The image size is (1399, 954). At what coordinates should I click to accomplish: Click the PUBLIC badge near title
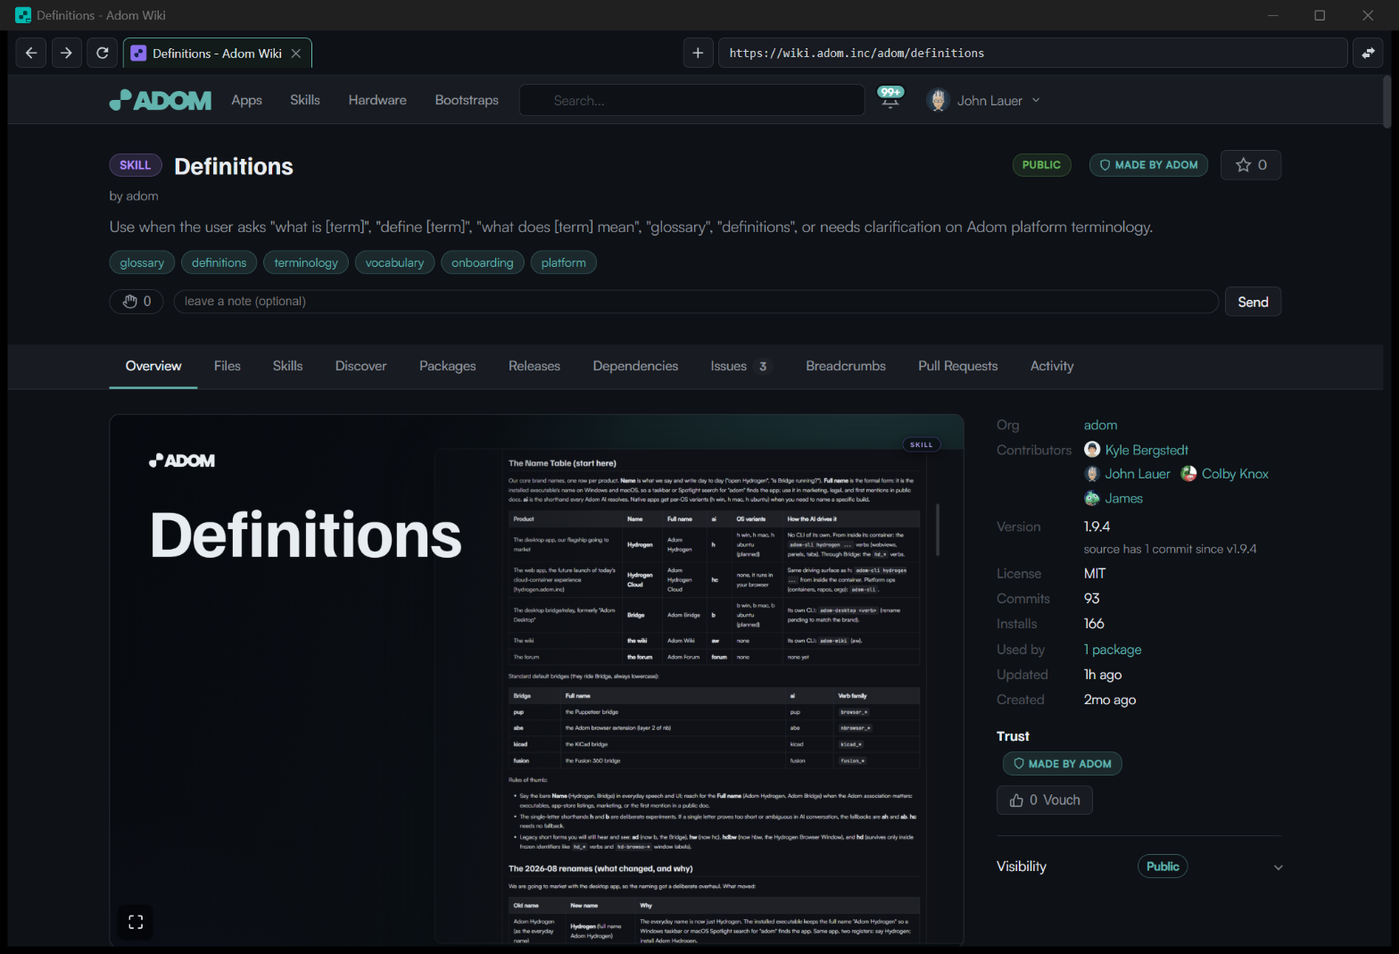(x=1041, y=165)
